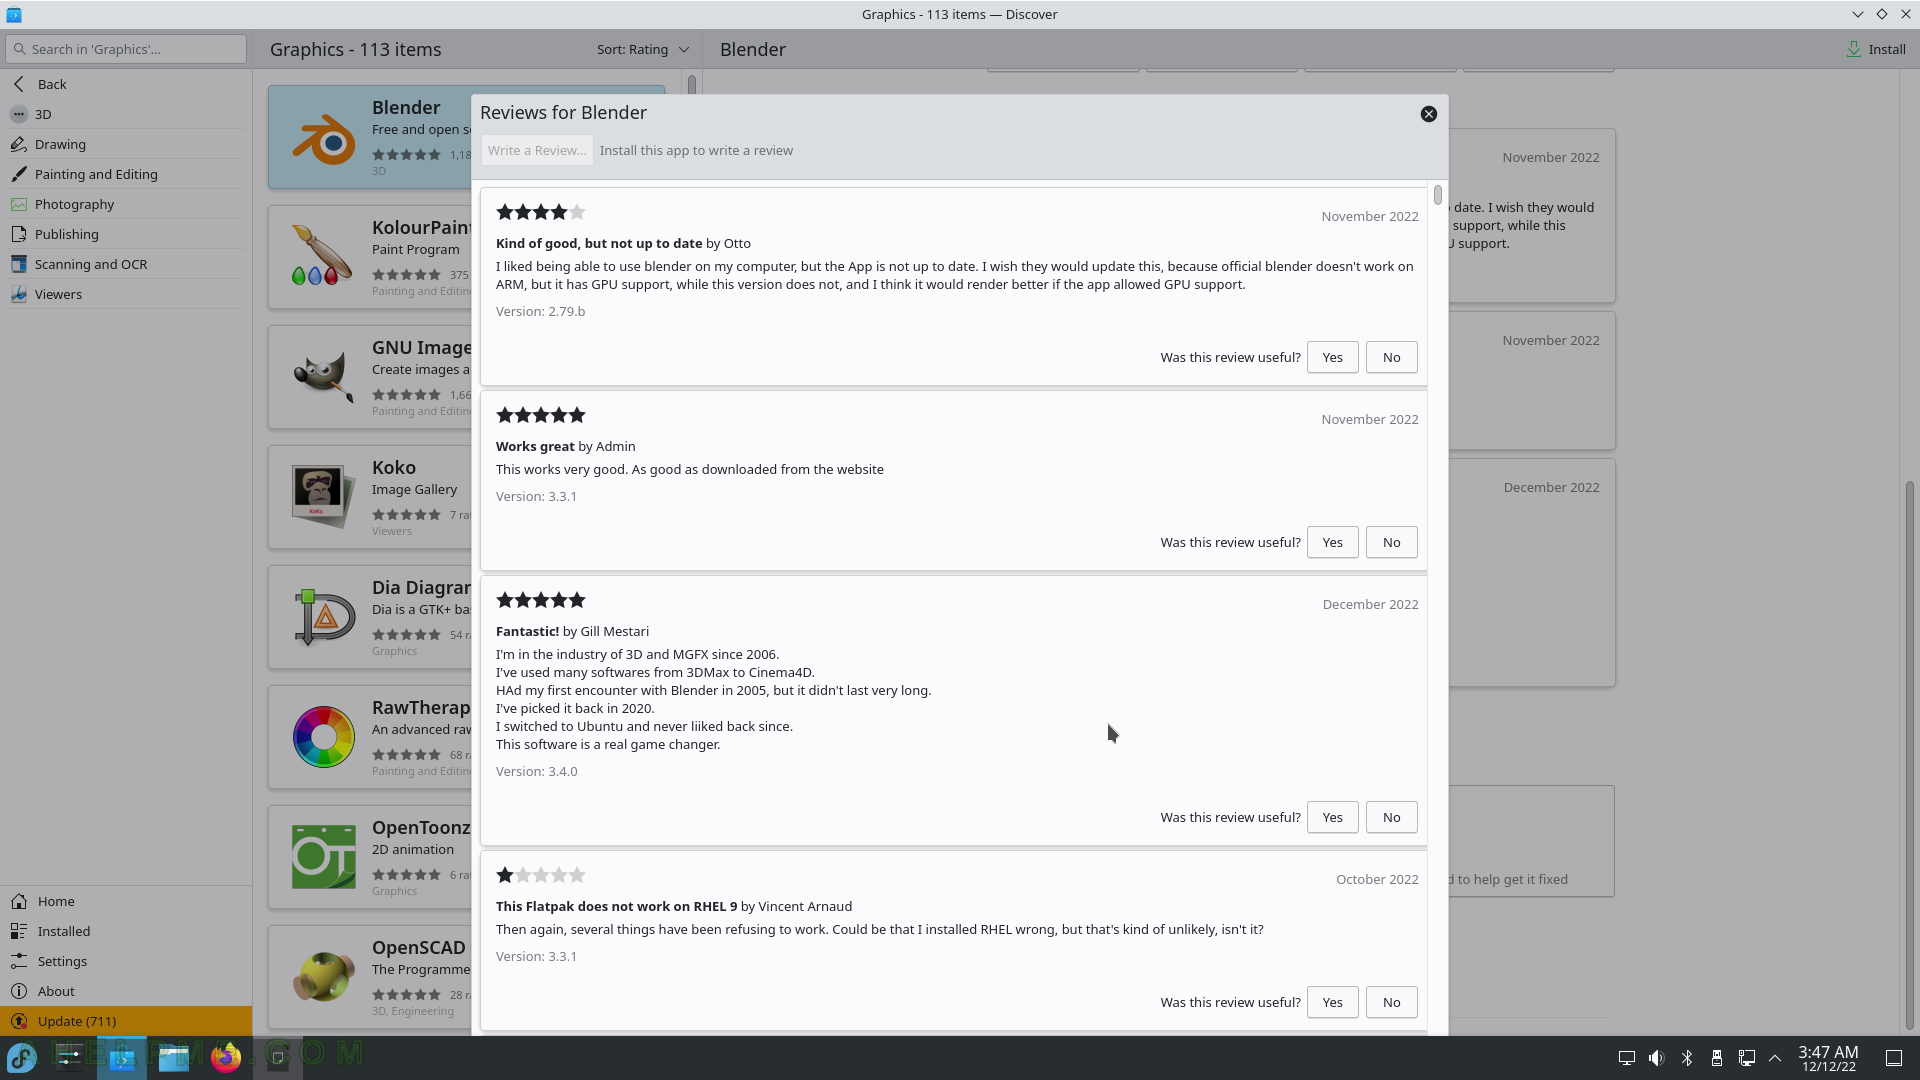Expand the hidden system tray icons arrow
The height and width of the screenshot is (1080, 1920).
pos(1775,1058)
